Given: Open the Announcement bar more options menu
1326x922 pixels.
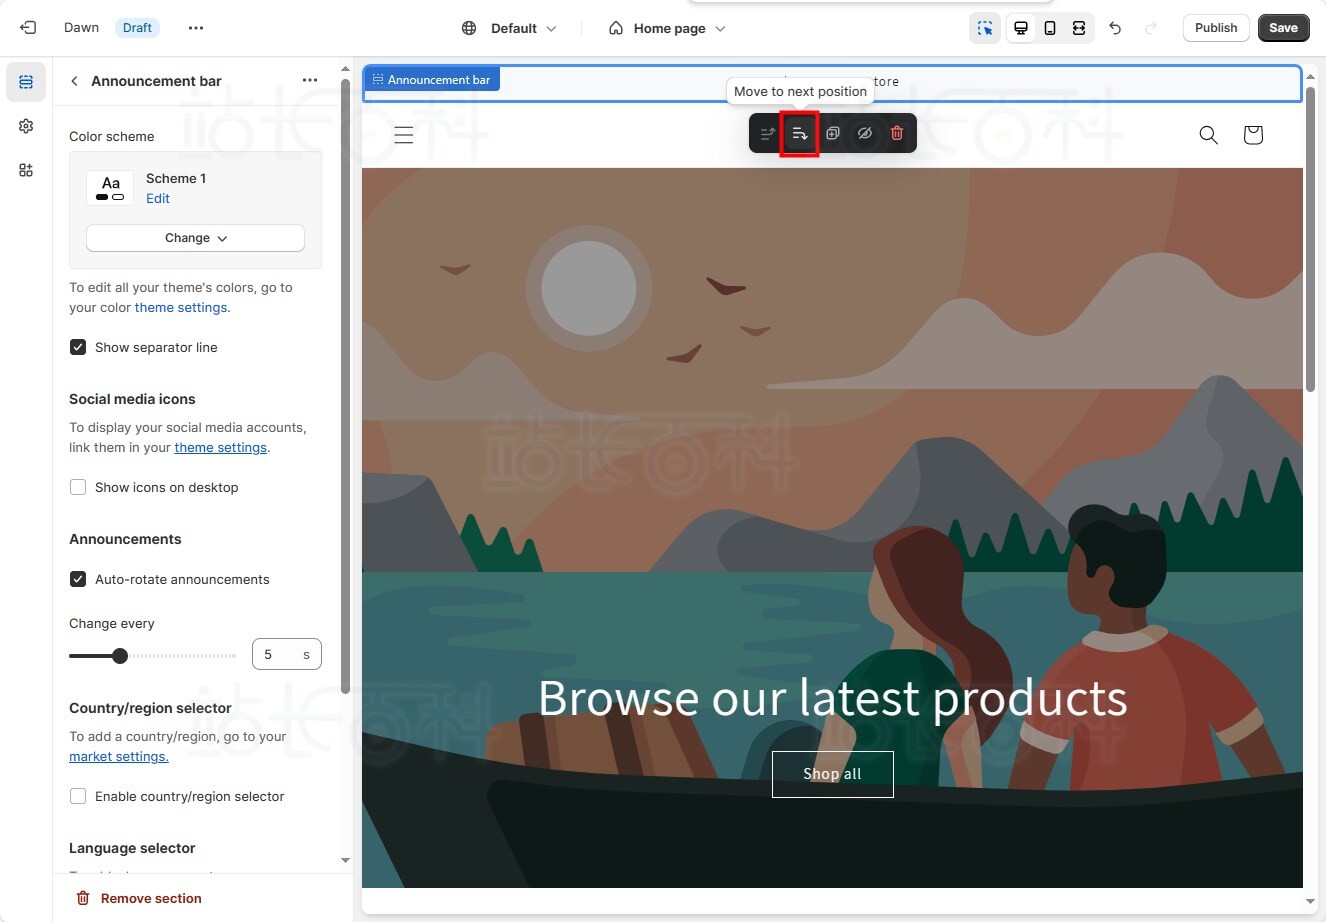Looking at the screenshot, I should coord(310,81).
